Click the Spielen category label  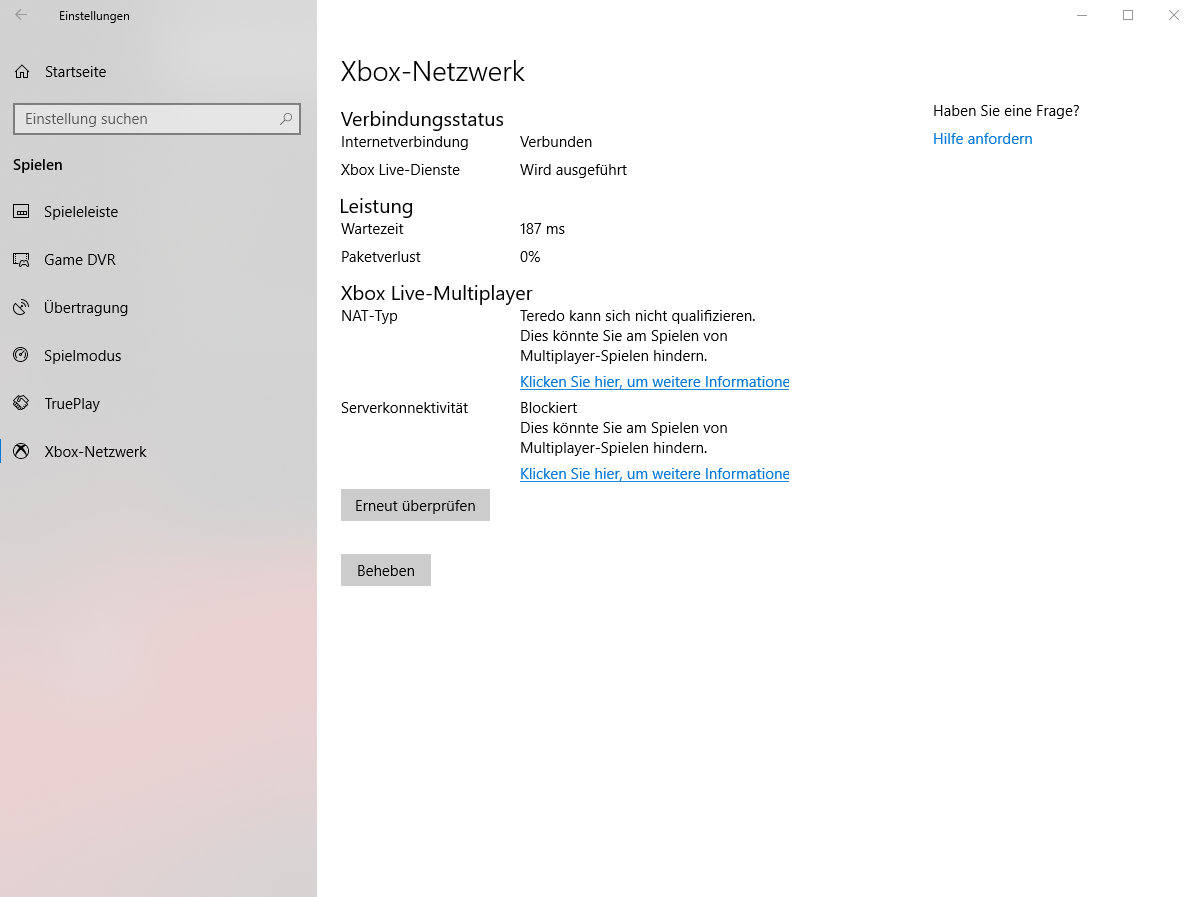click(37, 165)
